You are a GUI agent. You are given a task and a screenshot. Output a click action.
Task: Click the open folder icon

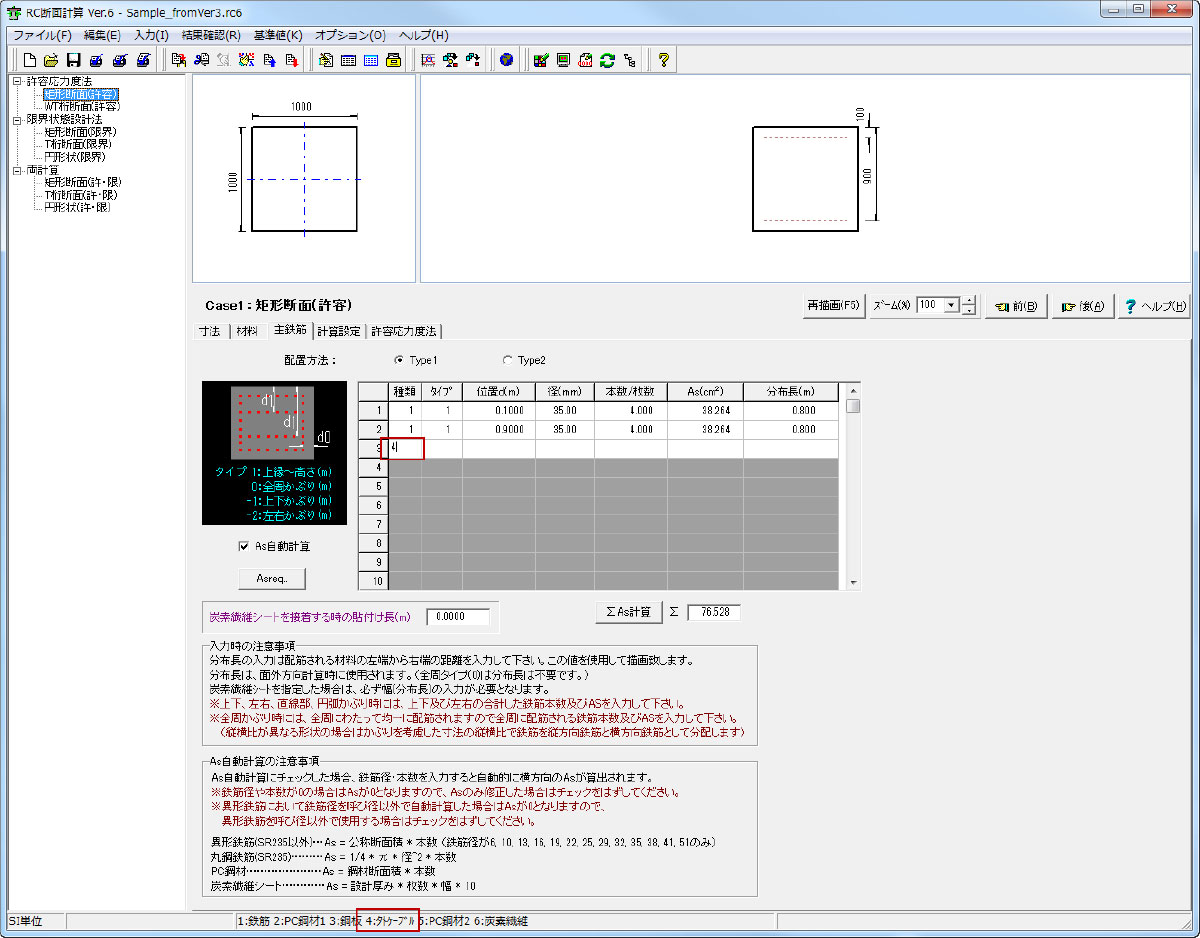[51, 60]
